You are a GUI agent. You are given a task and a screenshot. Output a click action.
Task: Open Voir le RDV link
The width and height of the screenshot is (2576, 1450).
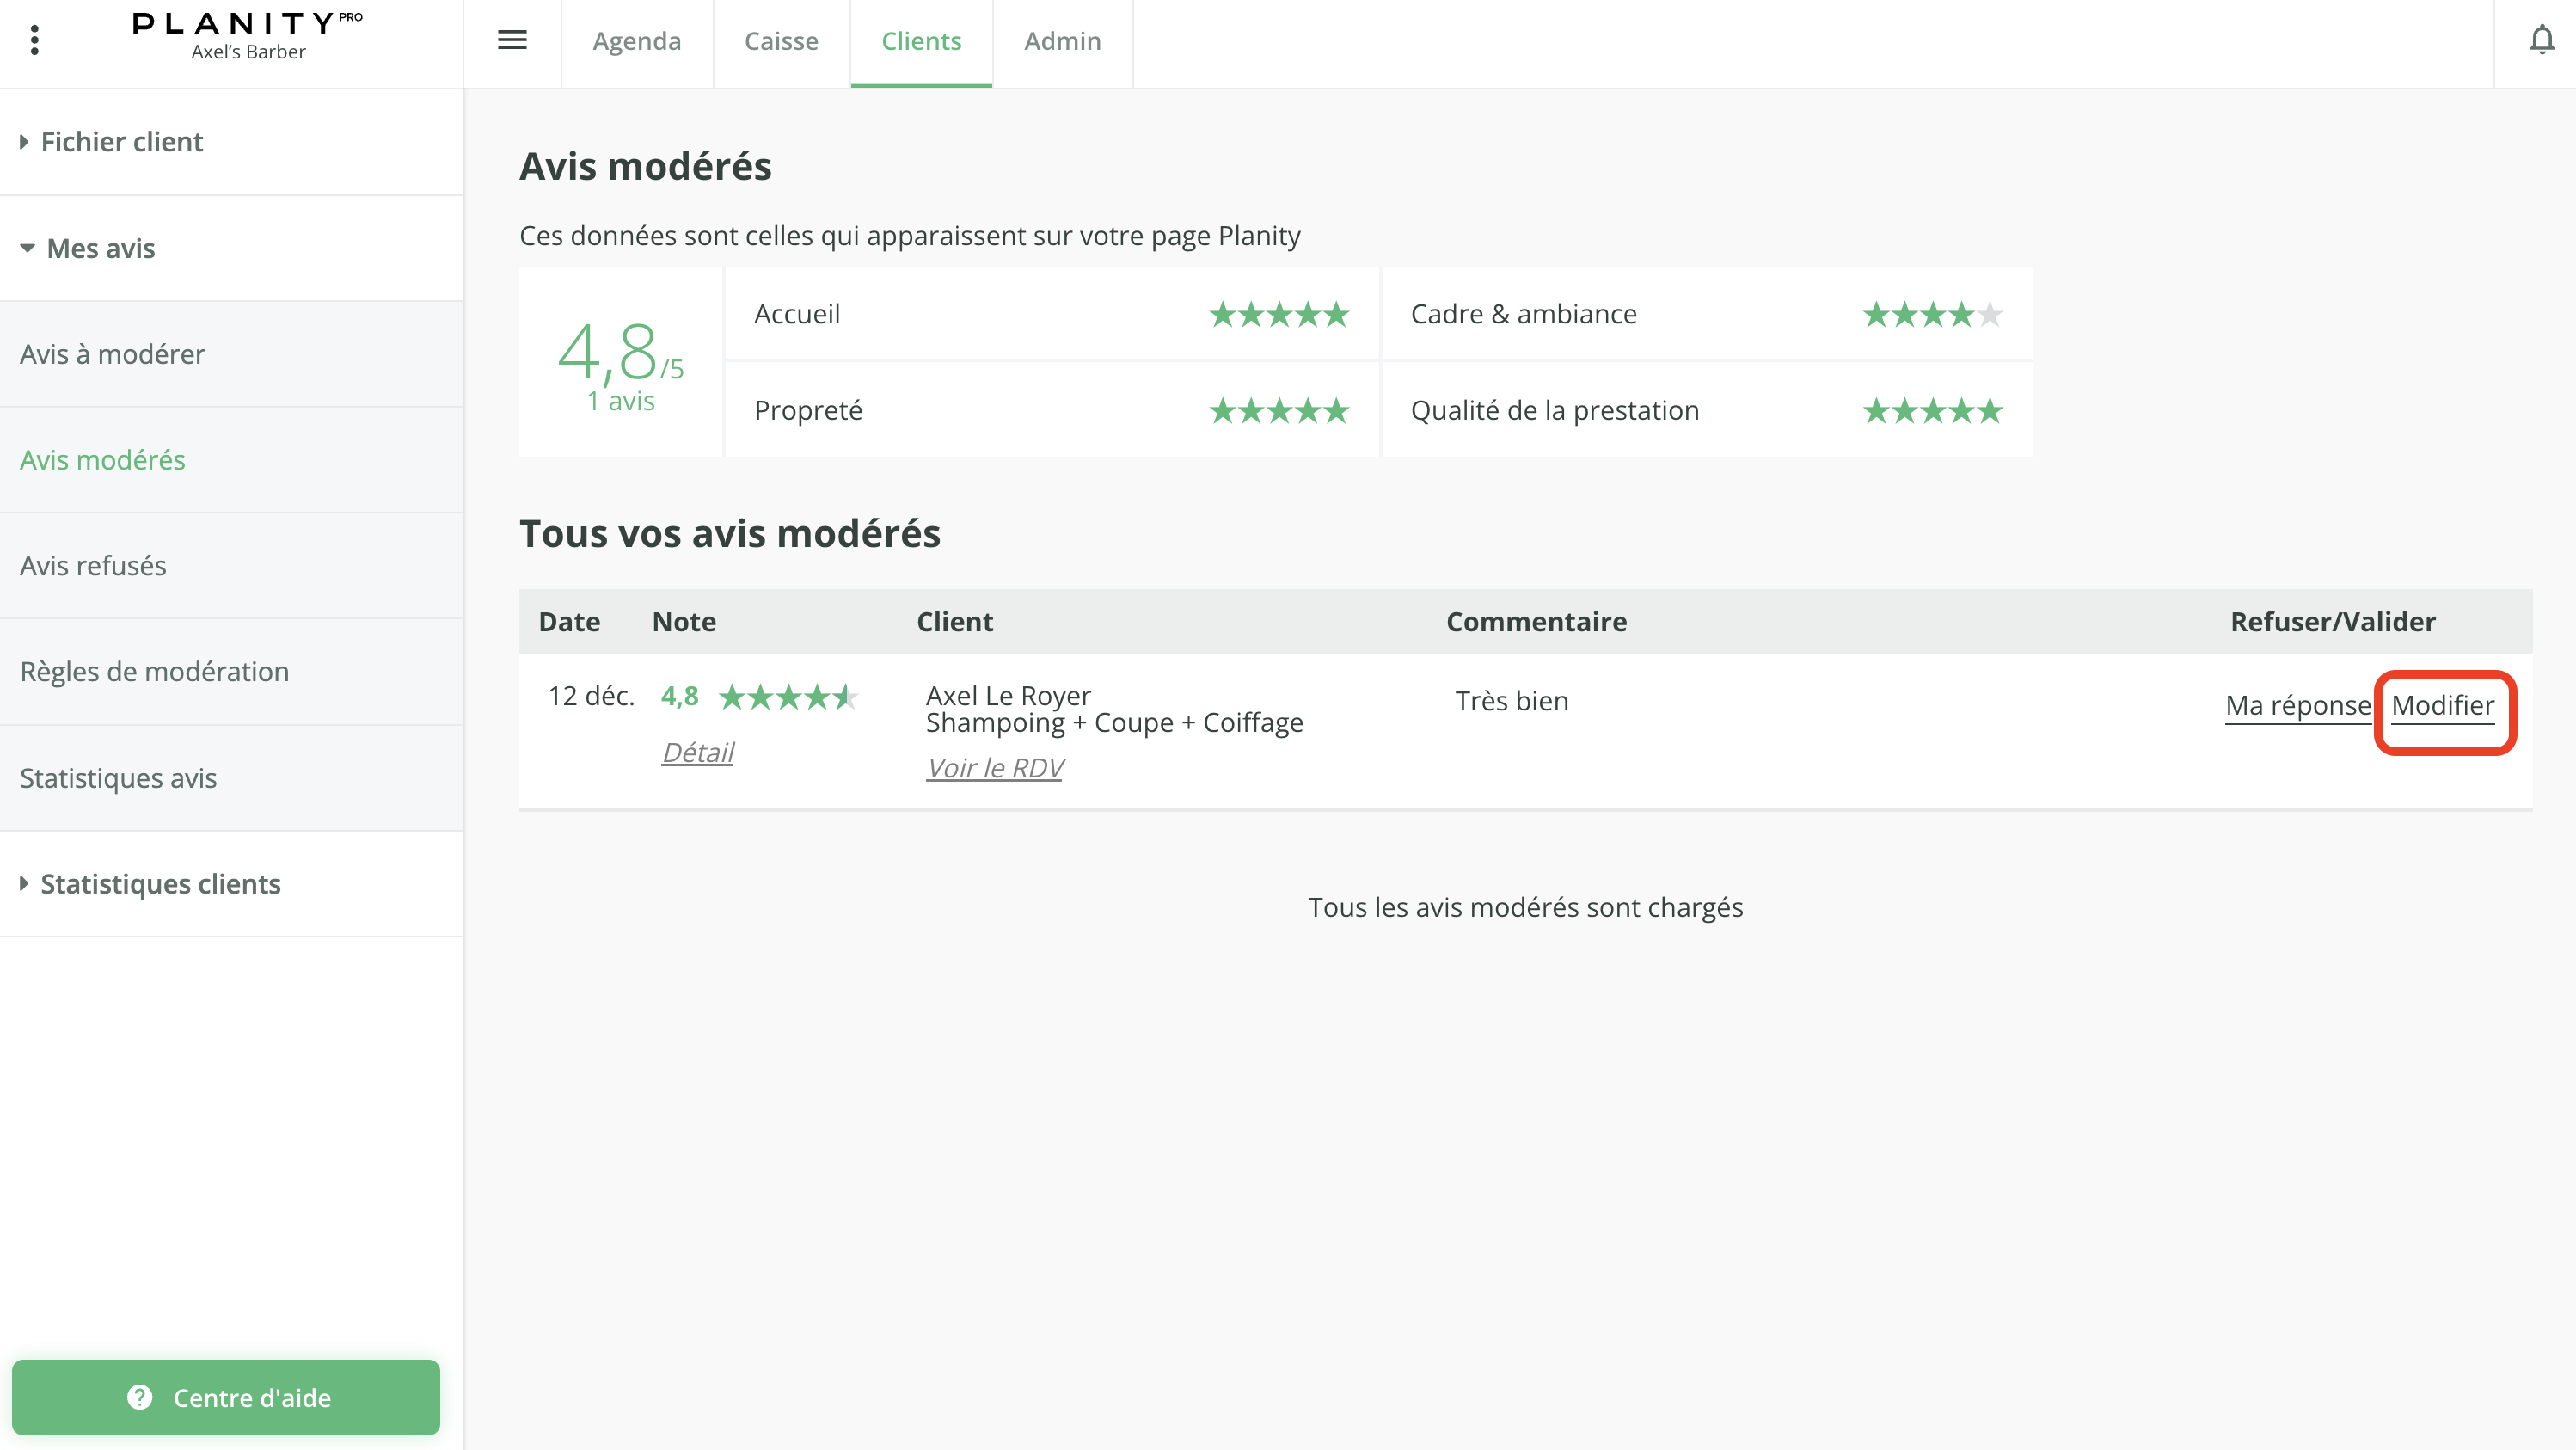(x=994, y=768)
